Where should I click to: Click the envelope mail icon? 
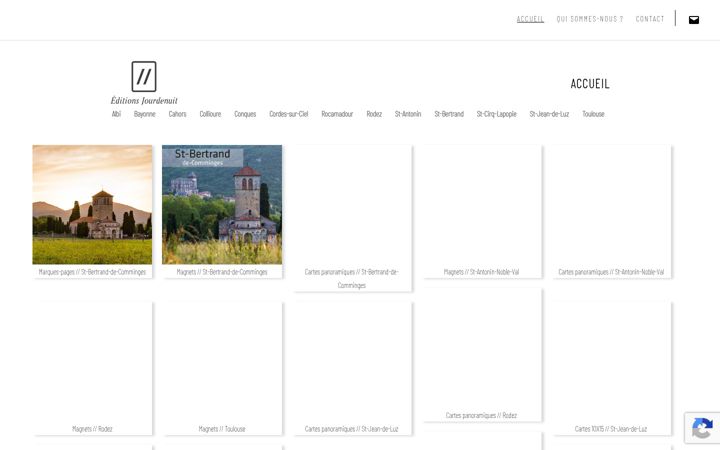tap(693, 20)
